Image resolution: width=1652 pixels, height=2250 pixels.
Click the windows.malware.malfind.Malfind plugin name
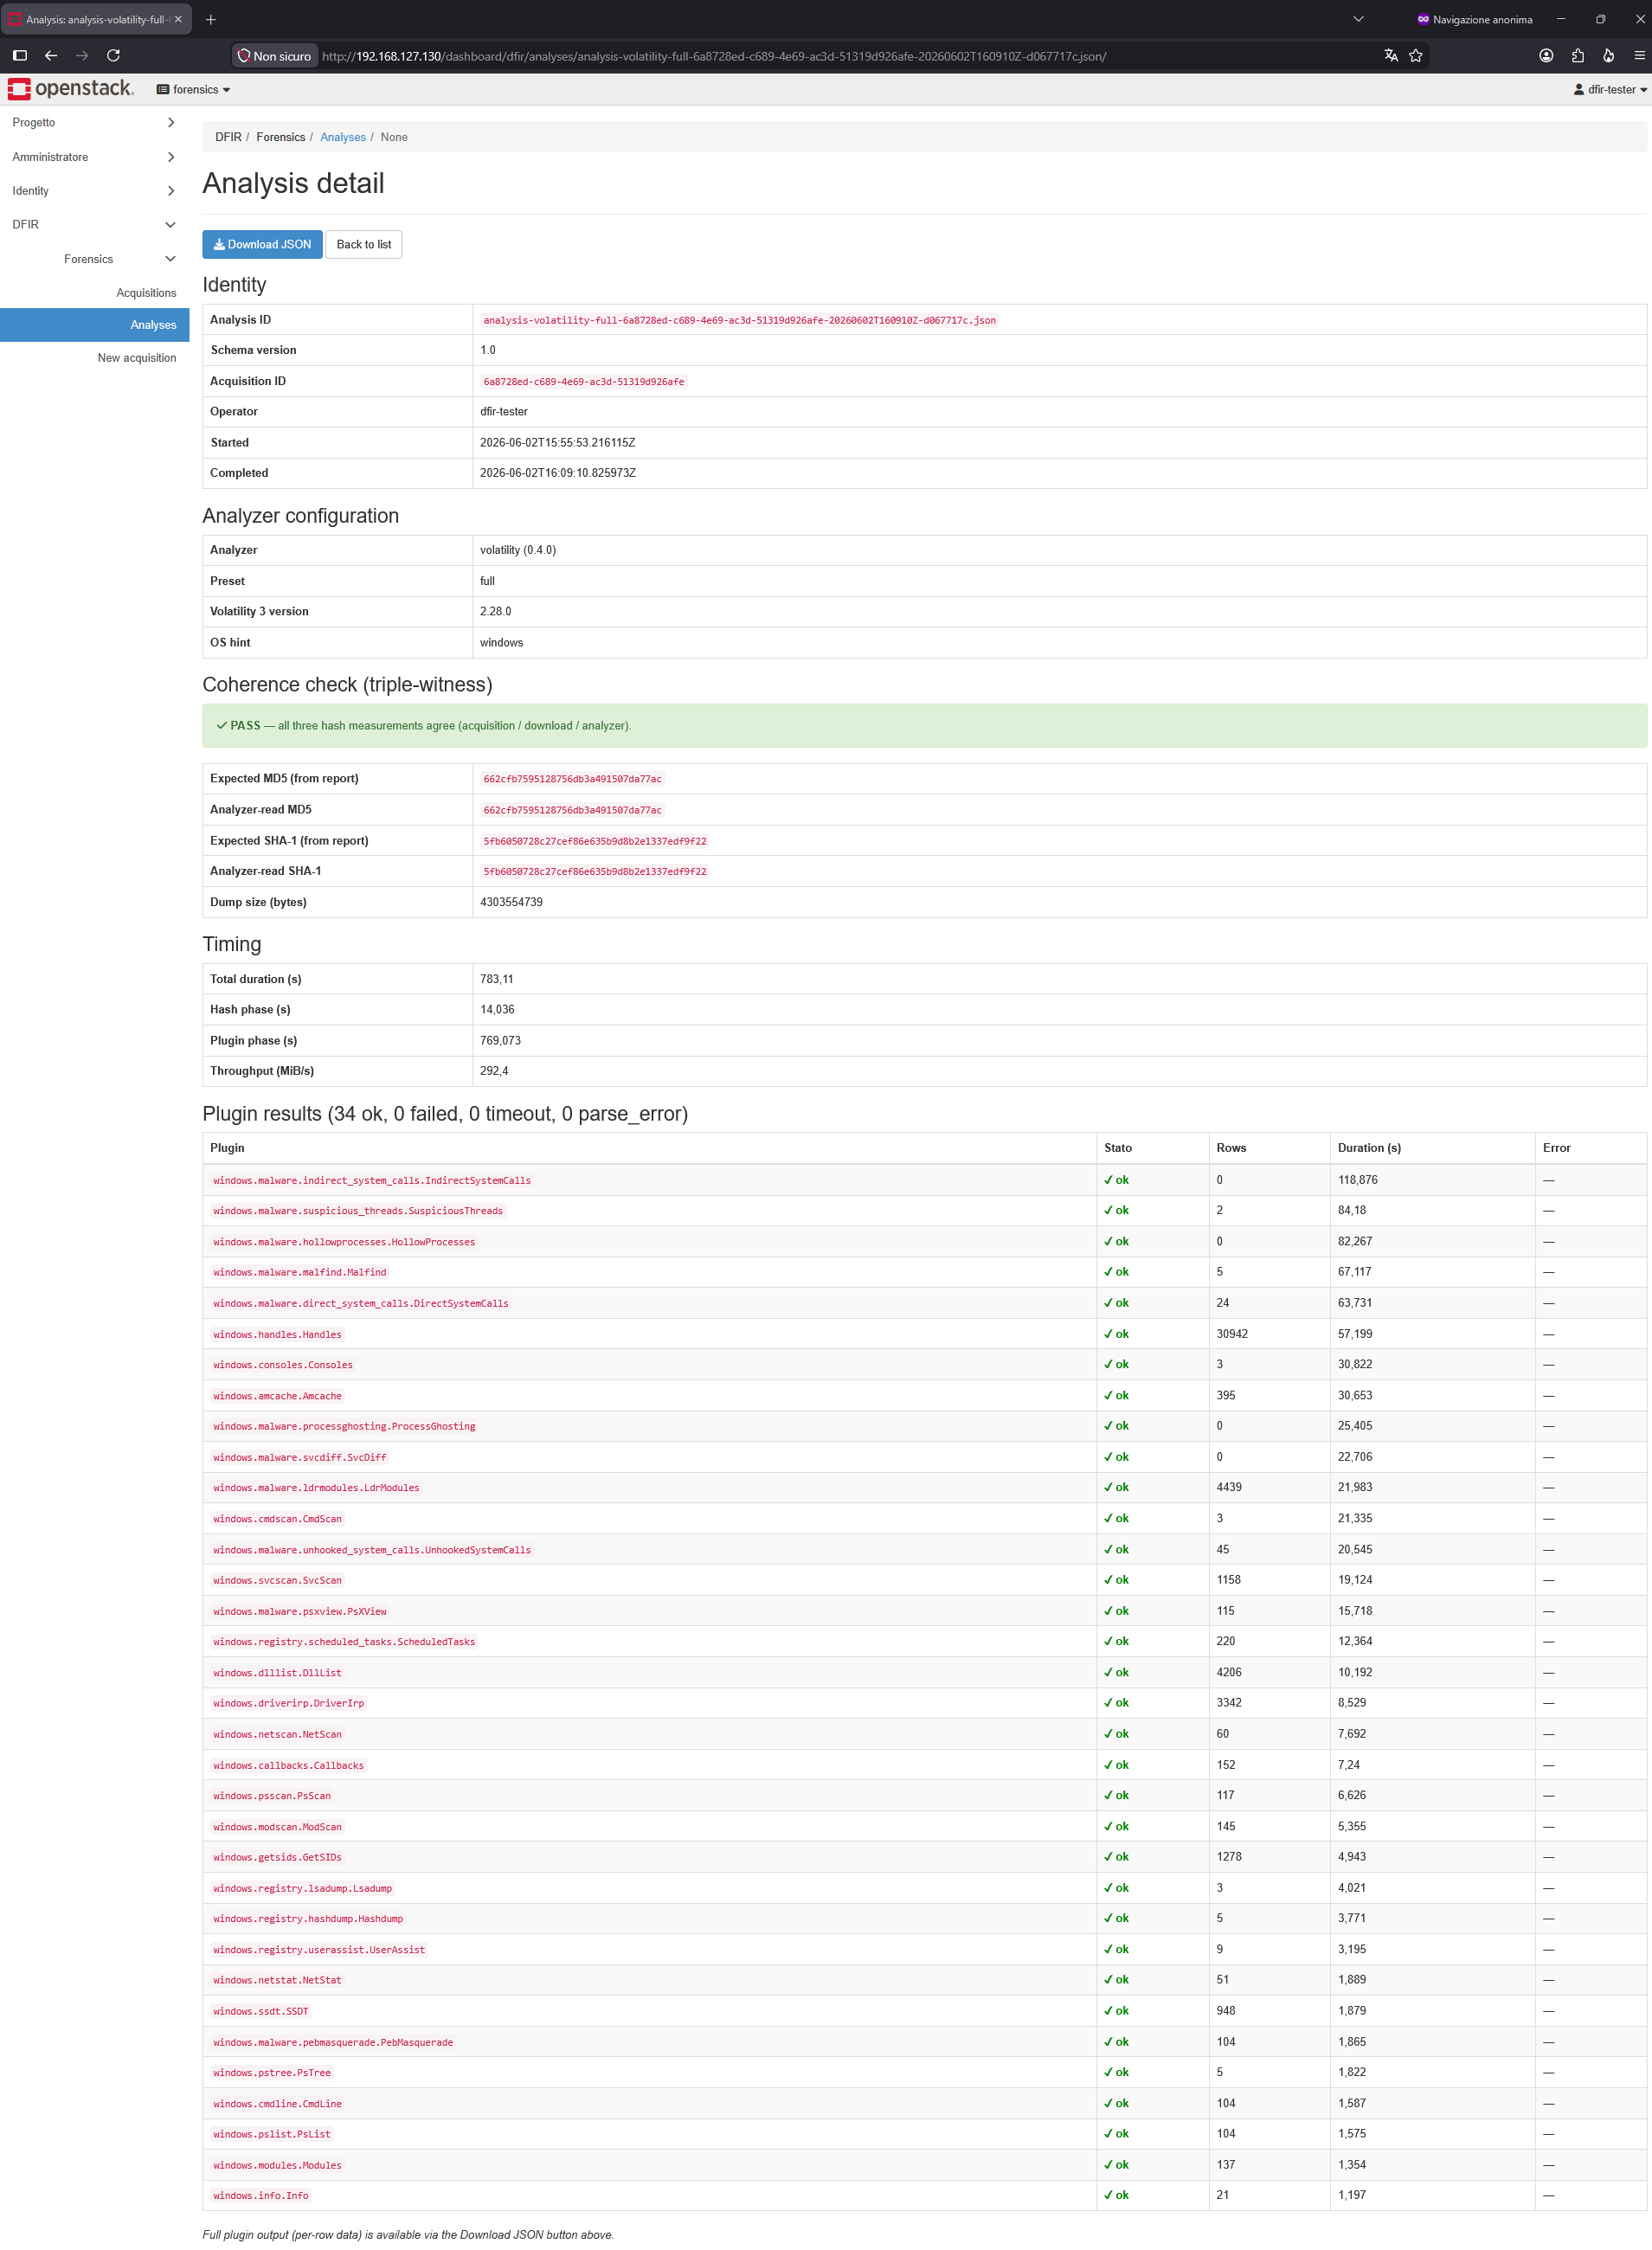[299, 1272]
